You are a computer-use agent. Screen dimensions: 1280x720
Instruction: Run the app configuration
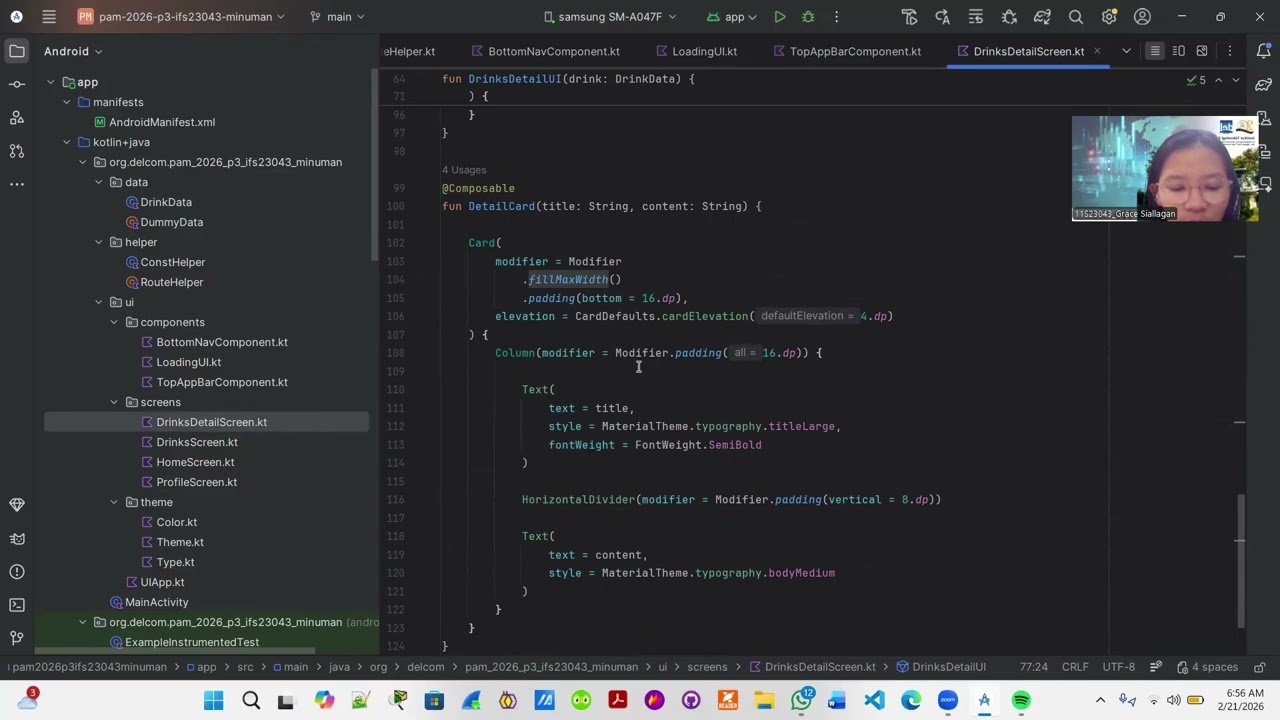pos(780,17)
